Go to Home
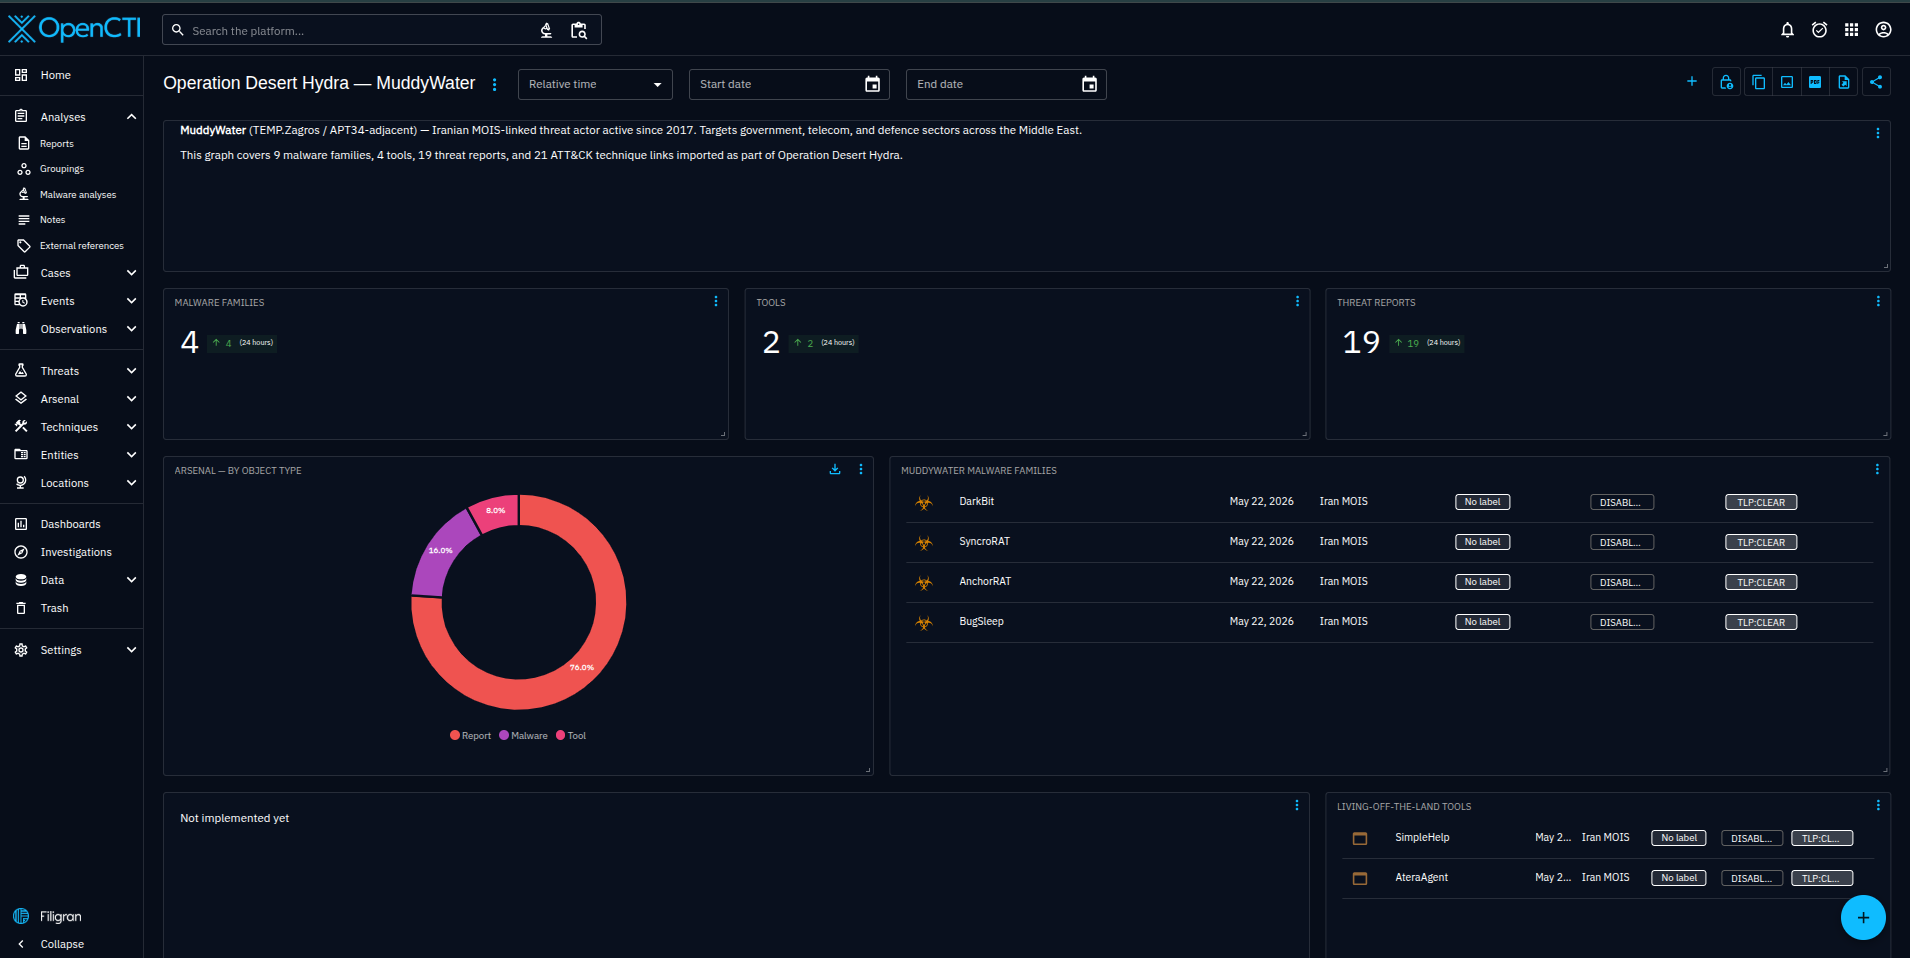Screen dimensions: 1910x958 pos(71,75)
